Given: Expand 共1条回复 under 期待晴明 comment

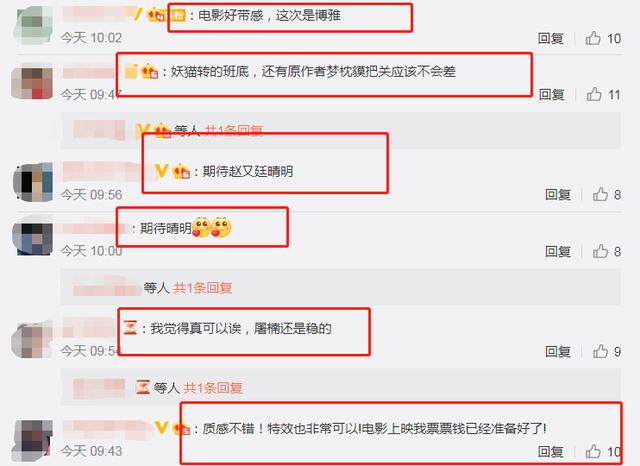Looking at the screenshot, I should click(x=202, y=288).
